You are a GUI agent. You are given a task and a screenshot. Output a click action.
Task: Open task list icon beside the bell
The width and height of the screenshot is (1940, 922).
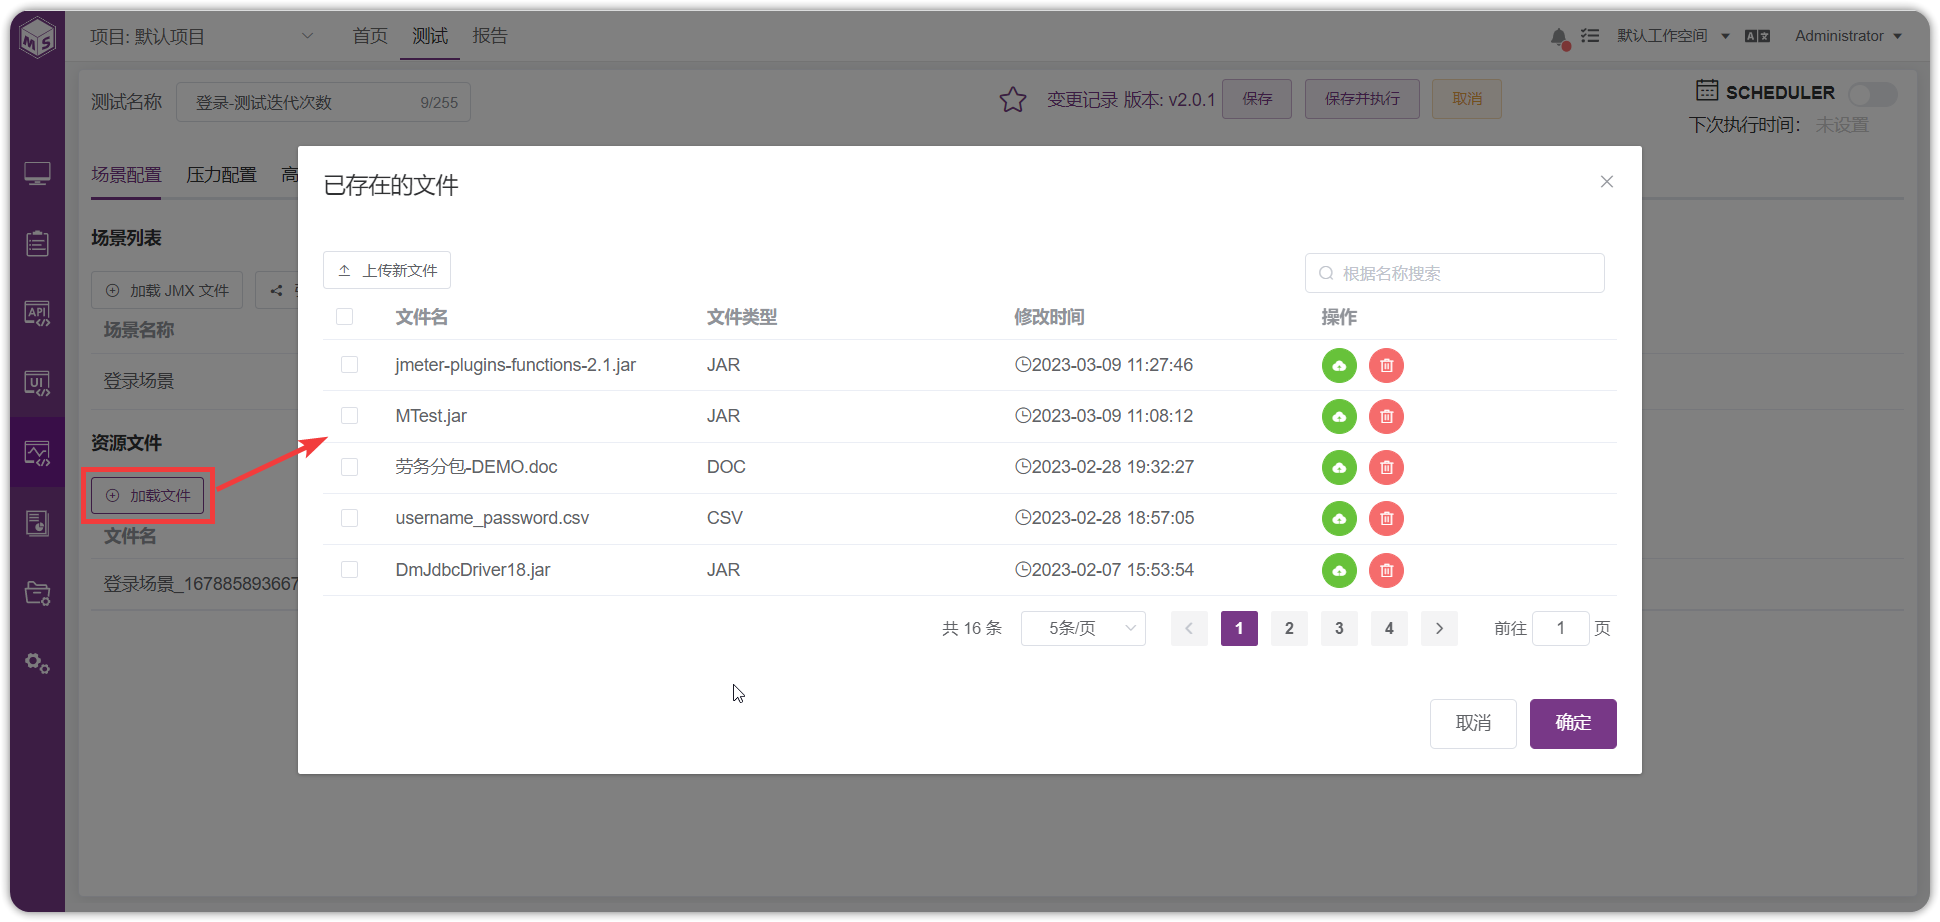[x=1590, y=36]
